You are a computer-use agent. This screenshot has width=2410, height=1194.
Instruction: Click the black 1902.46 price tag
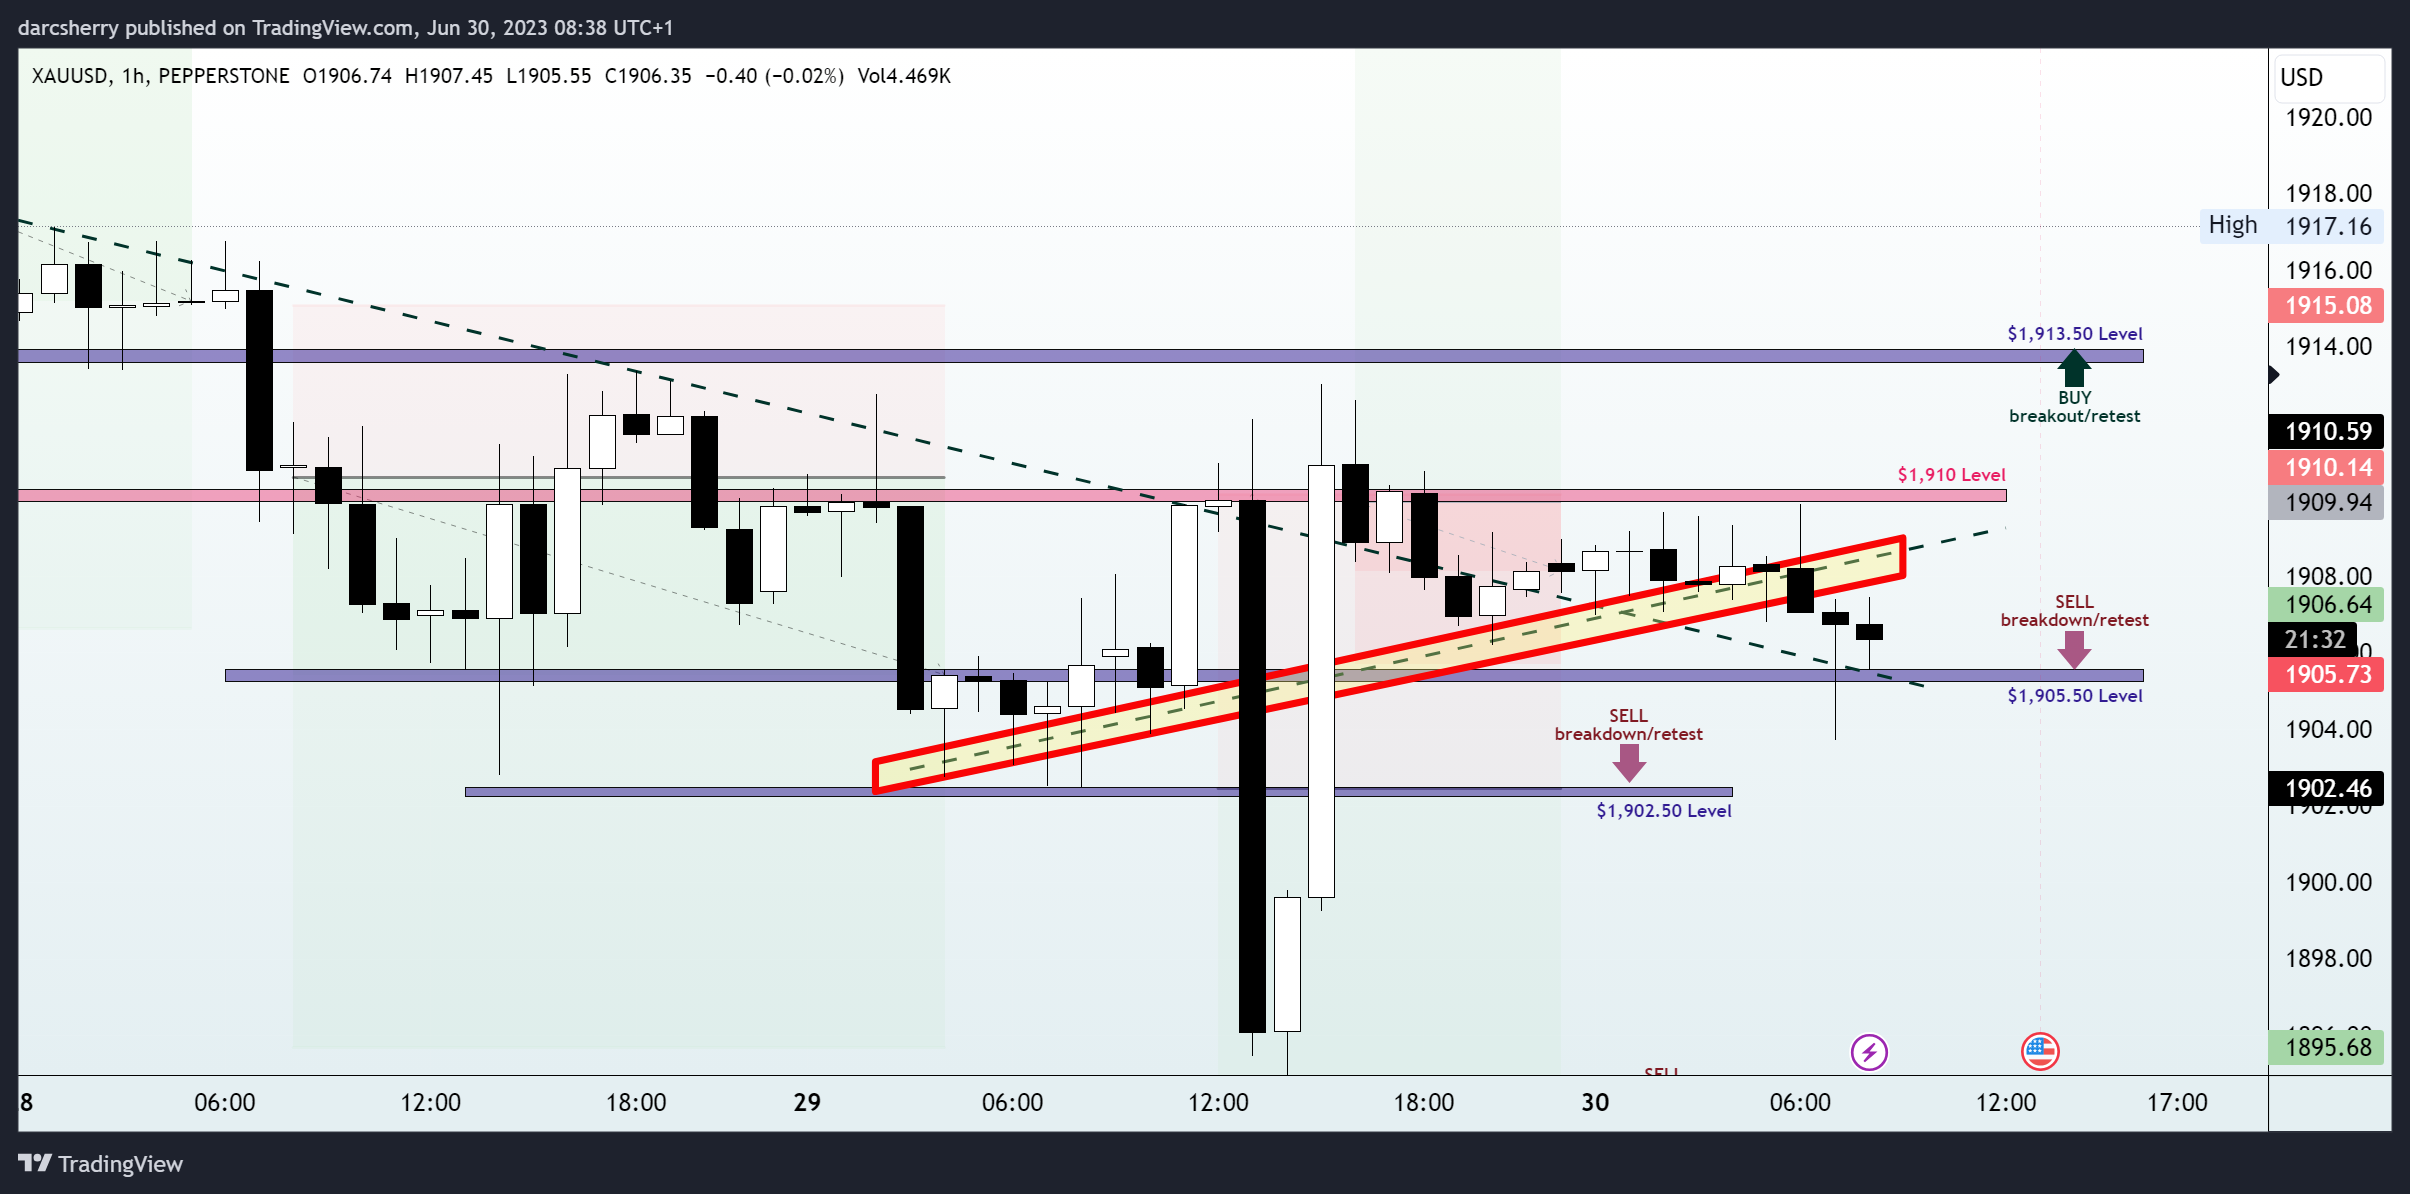pos(2326,788)
